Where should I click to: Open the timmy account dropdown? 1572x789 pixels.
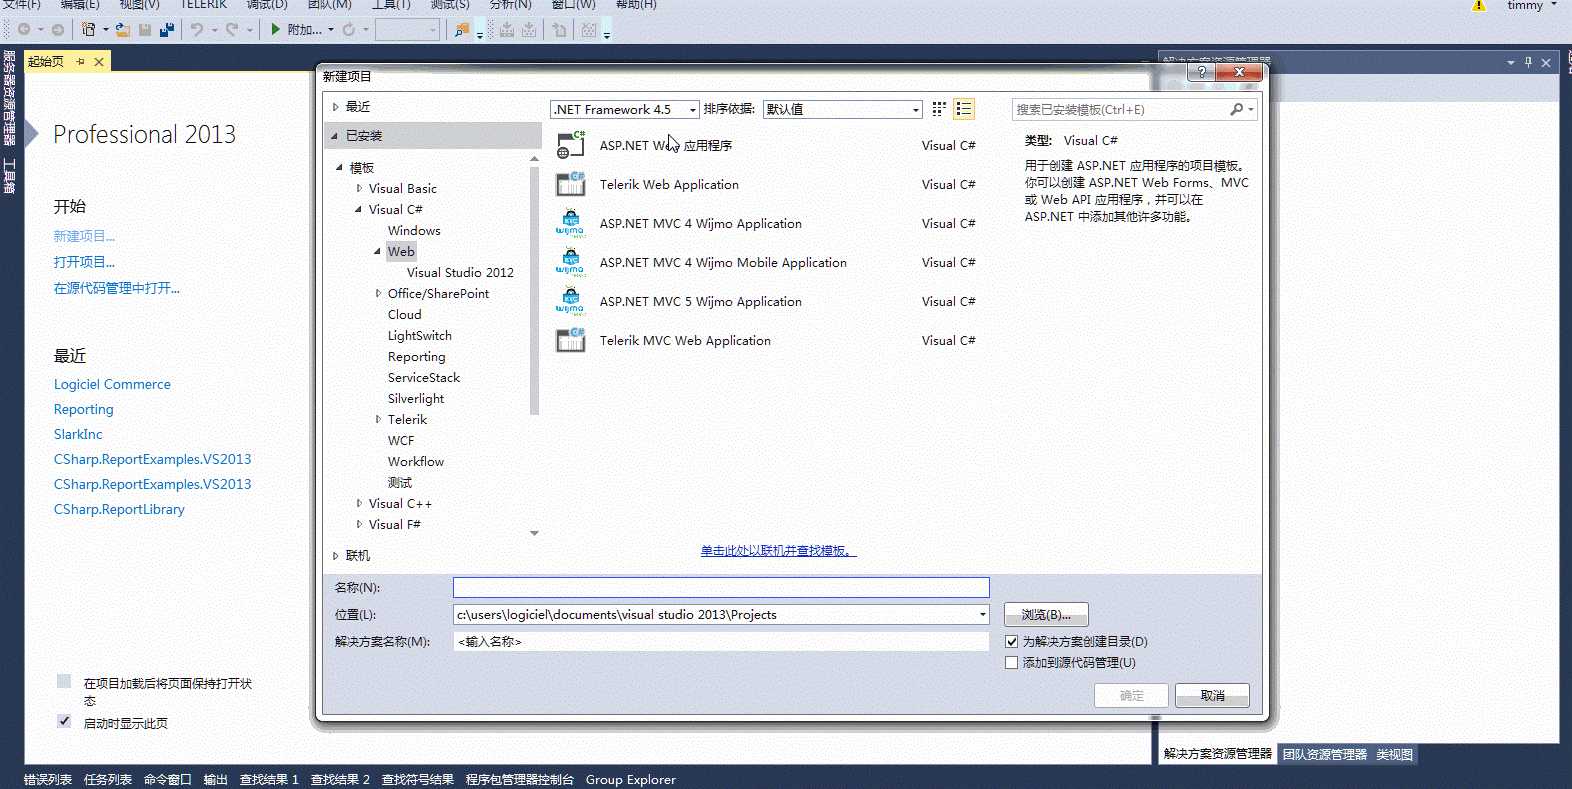click(1532, 6)
